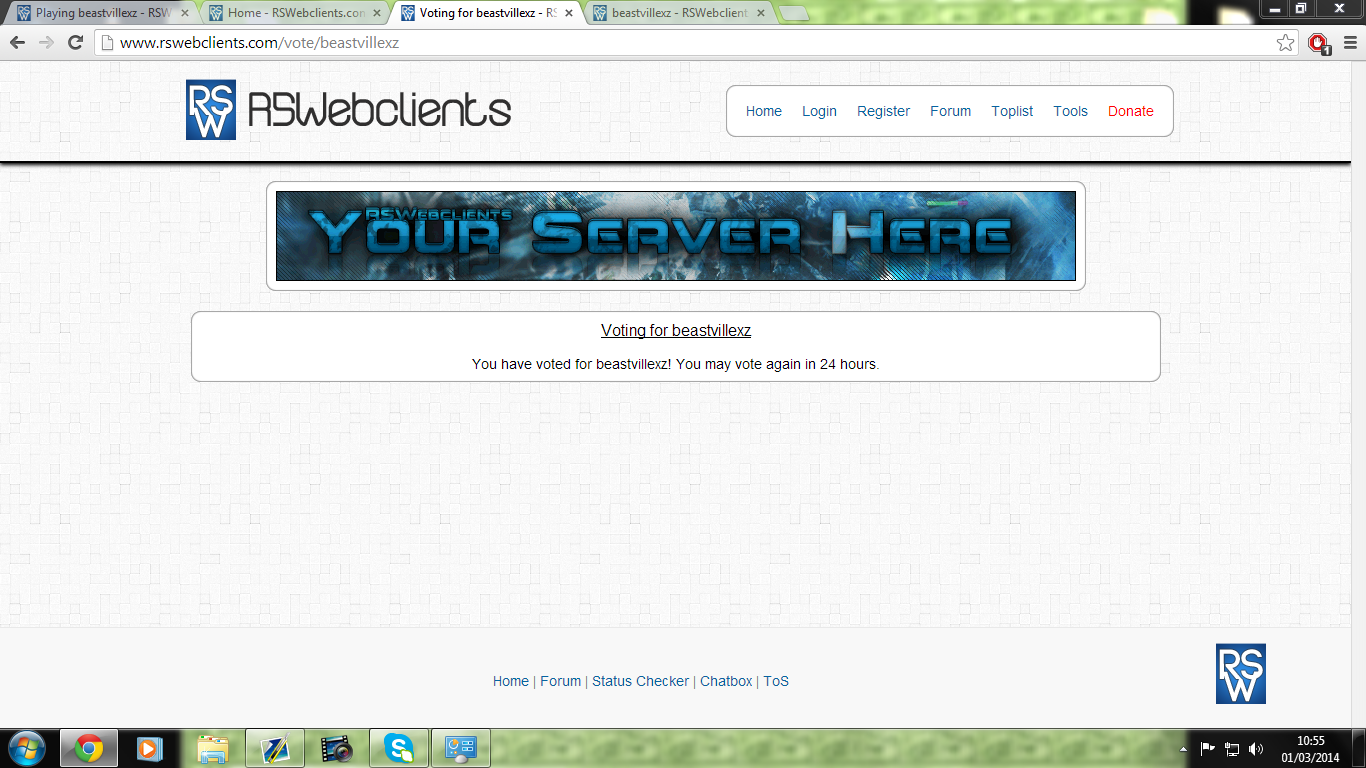This screenshot has width=1366, height=768.
Task: Close the Home - RSWebclients tab
Action: tap(377, 13)
